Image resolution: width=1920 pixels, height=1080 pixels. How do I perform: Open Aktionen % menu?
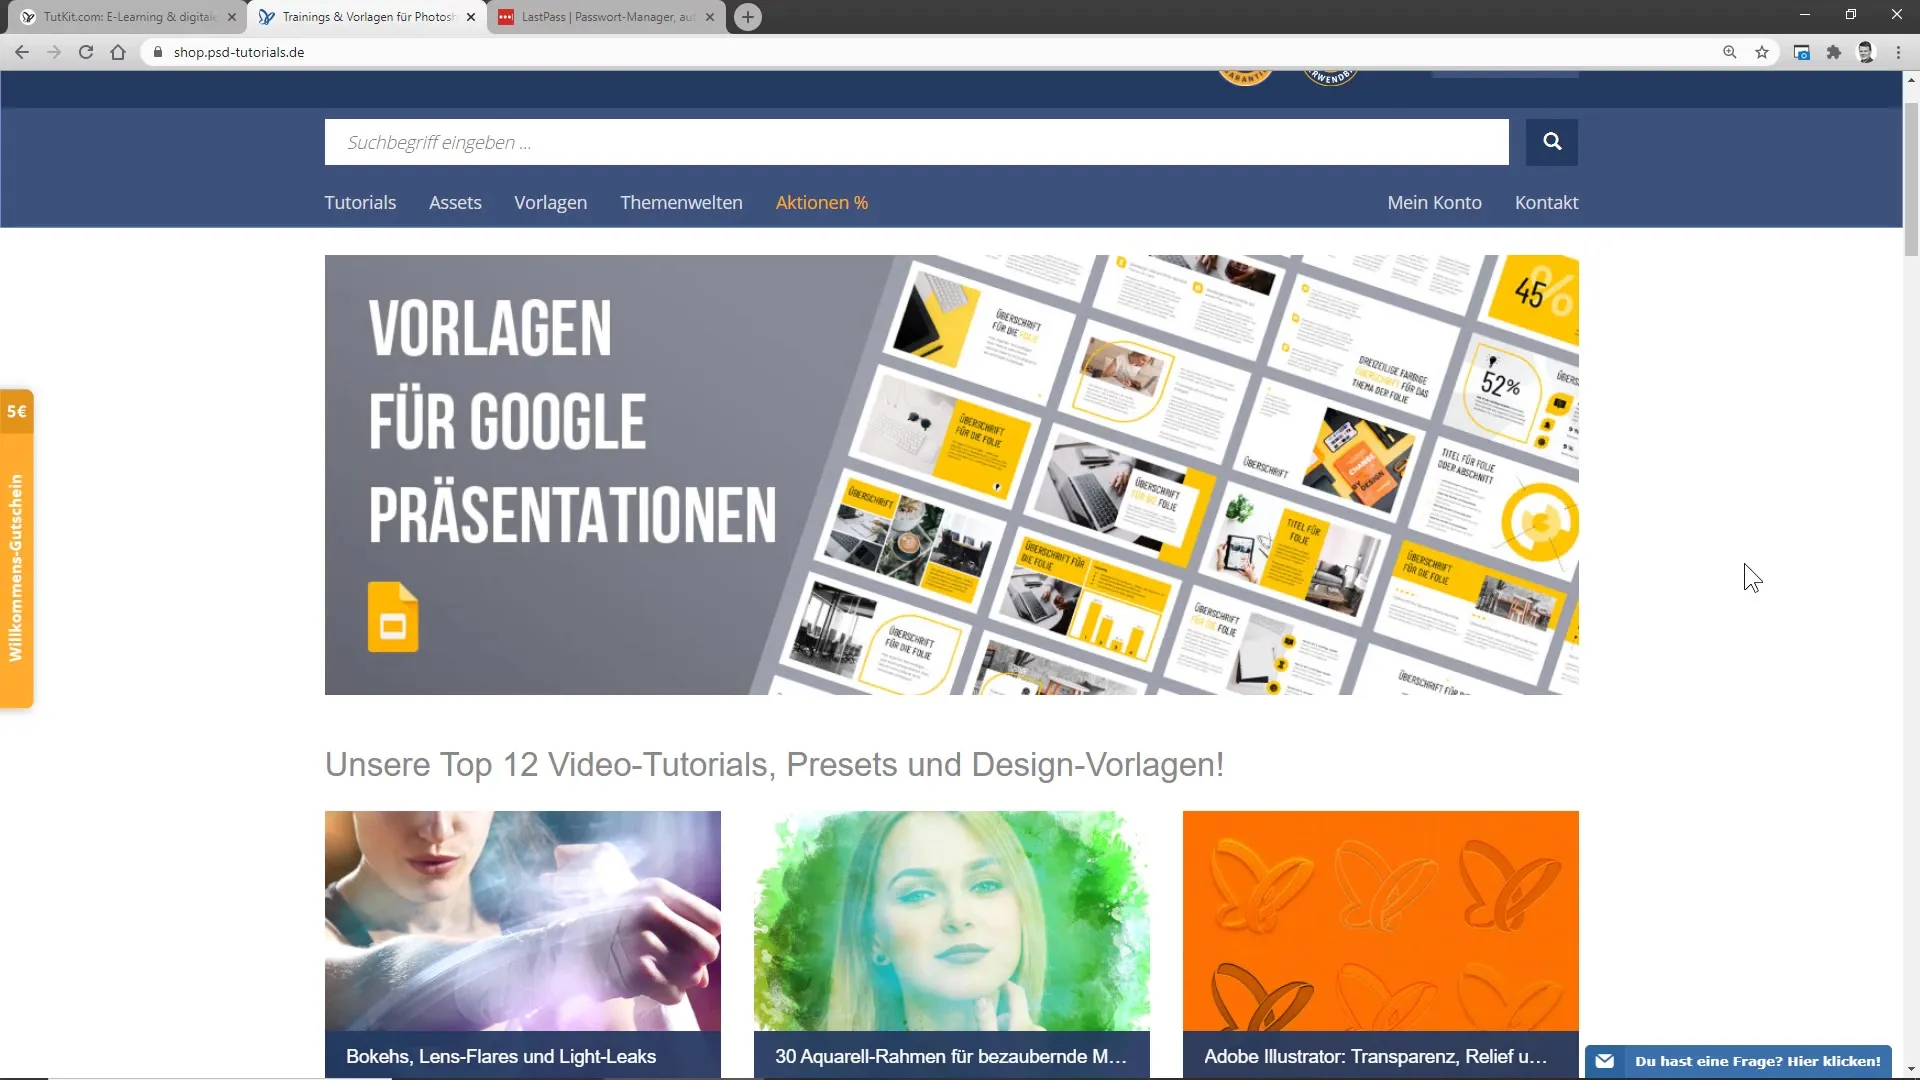[x=822, y=203]
